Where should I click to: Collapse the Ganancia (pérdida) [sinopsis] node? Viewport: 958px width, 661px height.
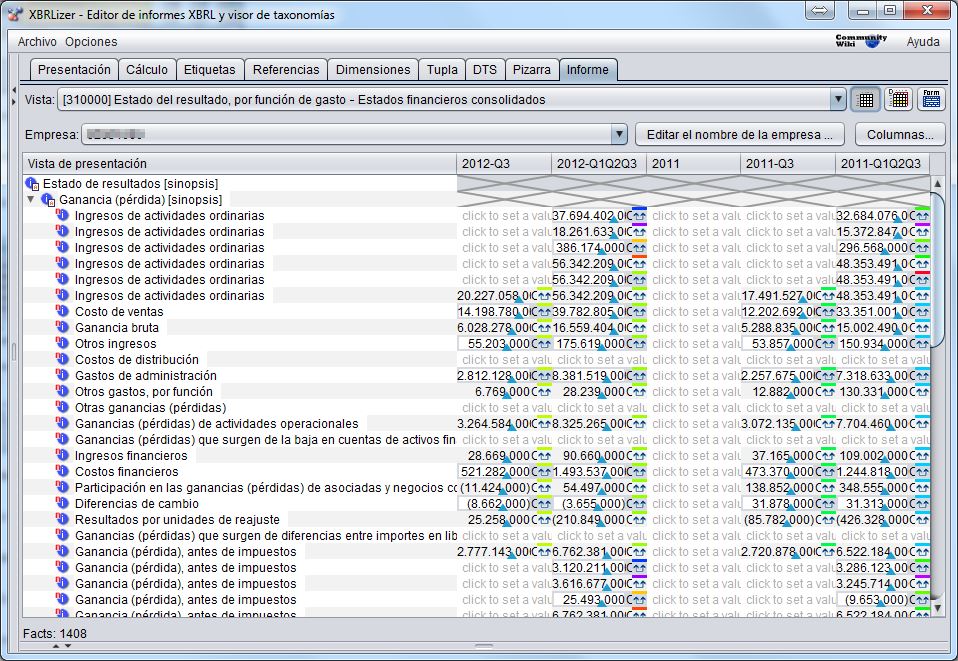pyautogui.click(x=31, y=199)
